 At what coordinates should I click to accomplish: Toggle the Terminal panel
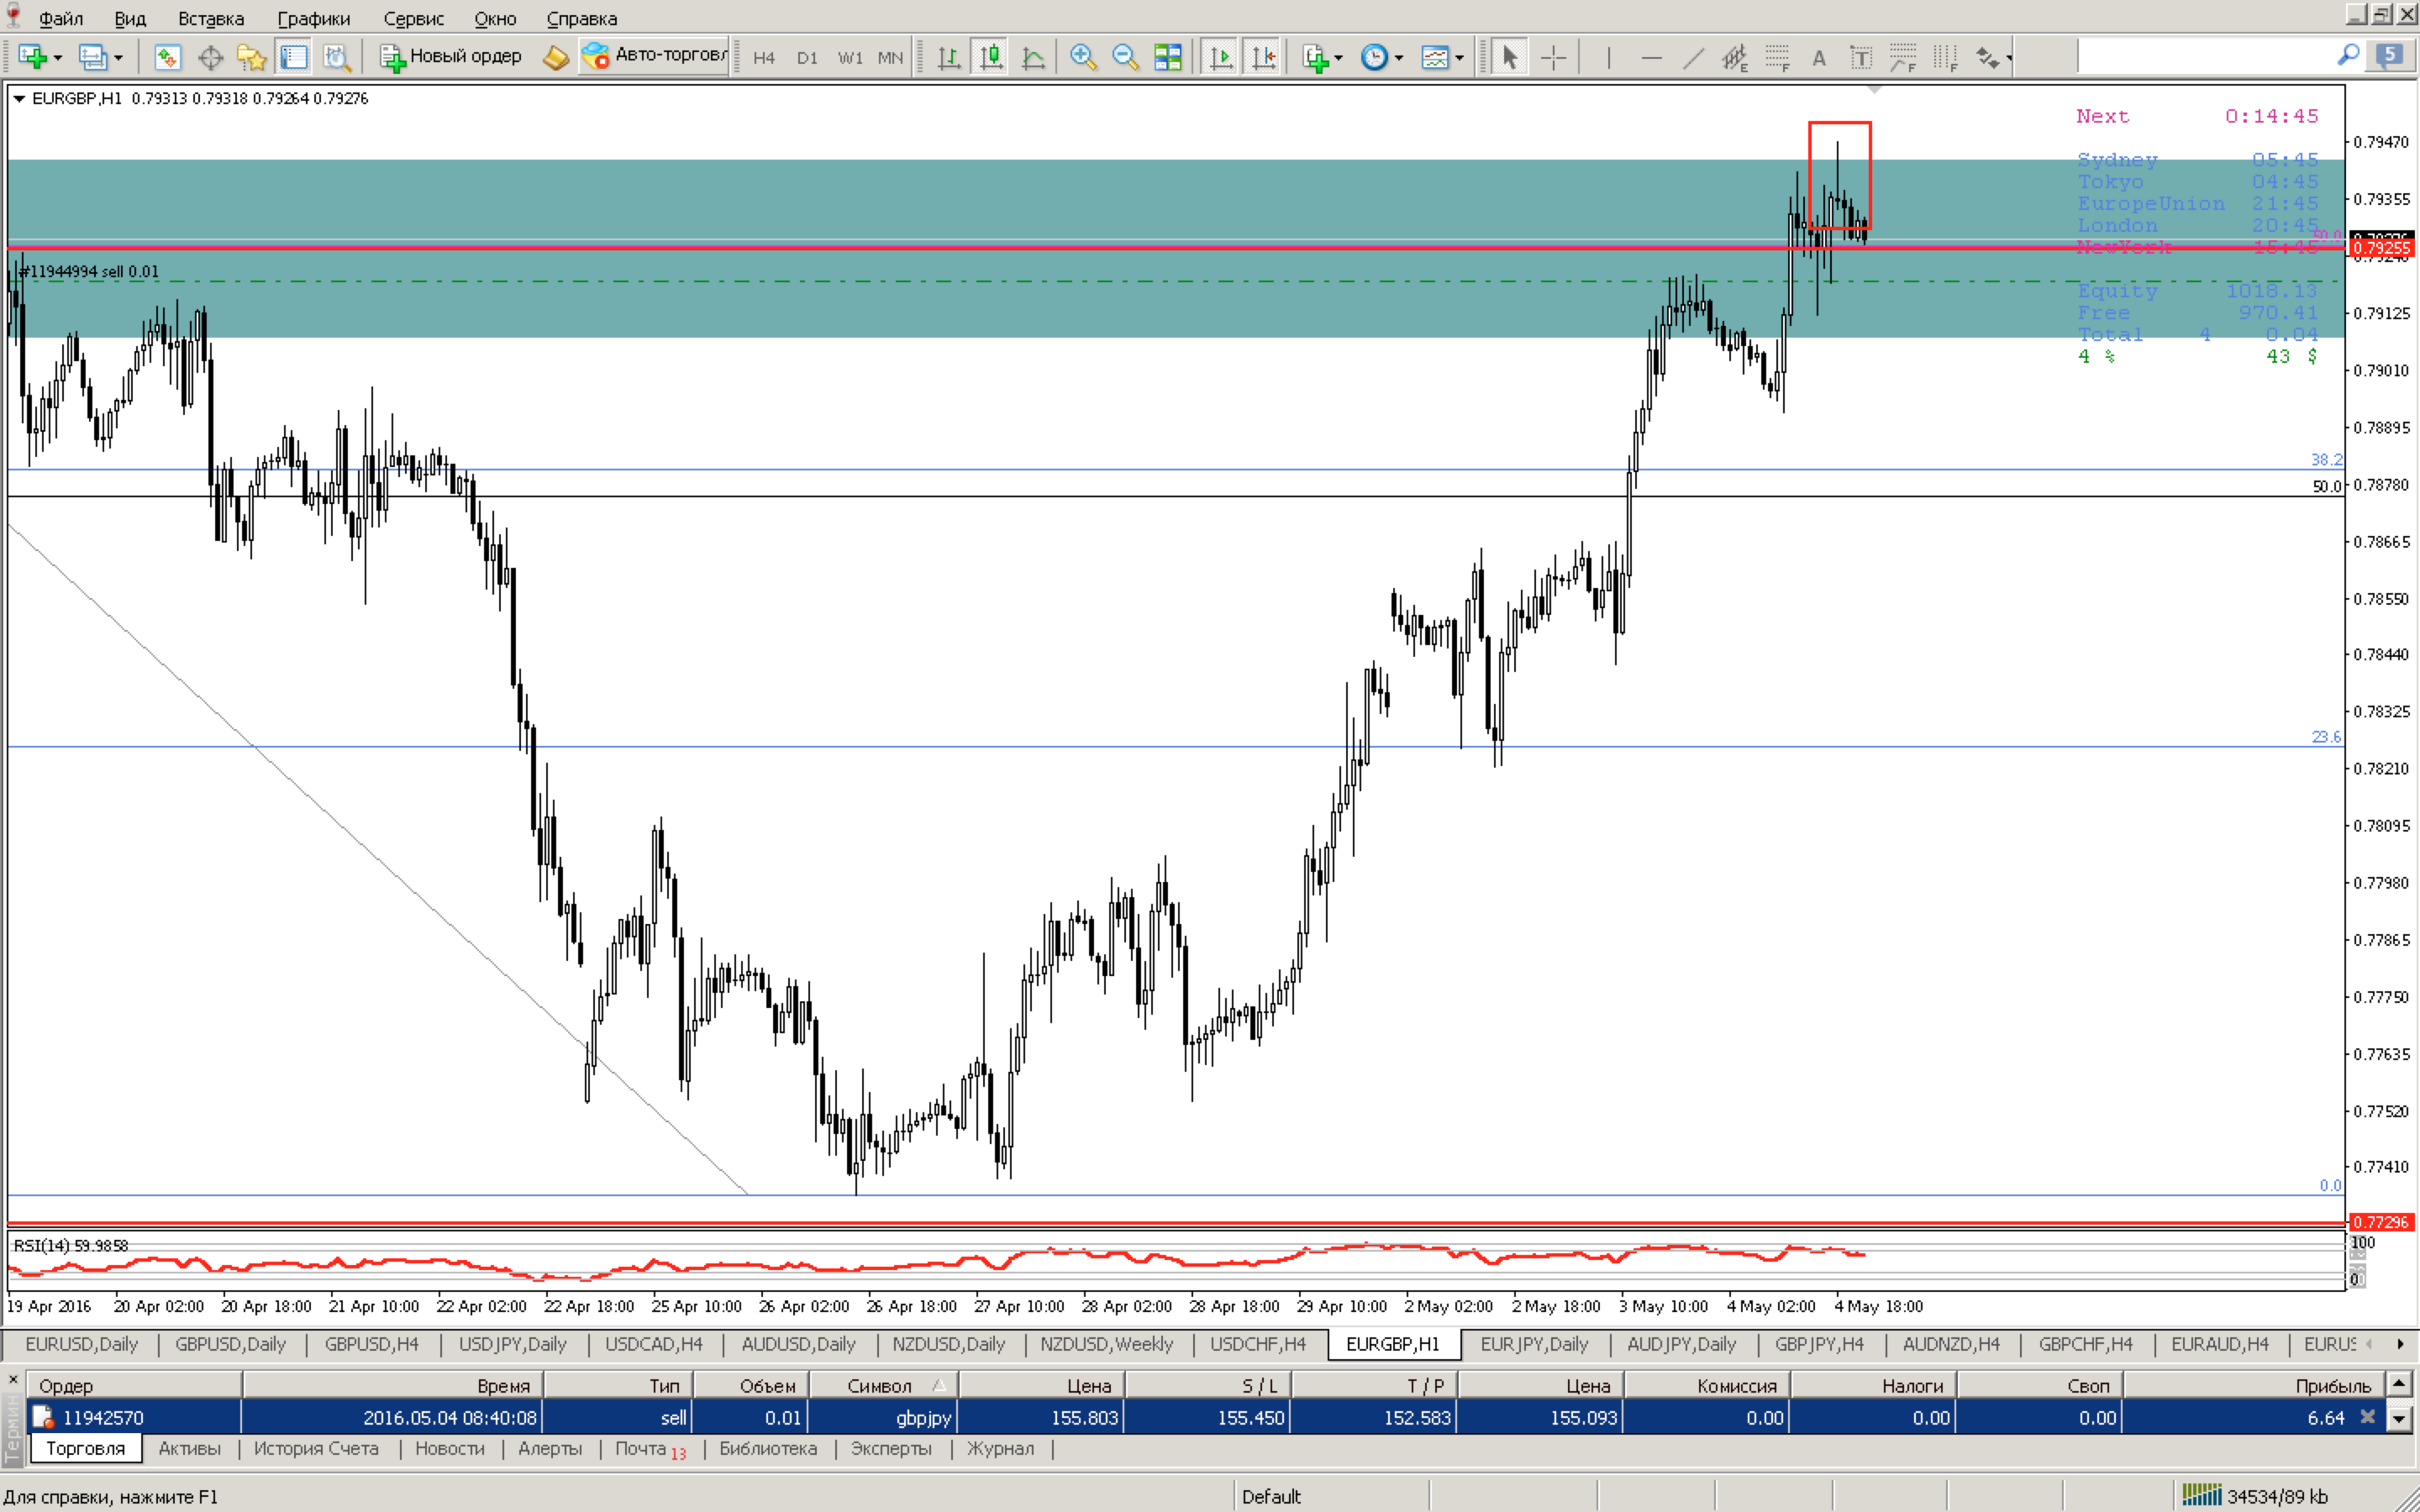click(x=293, y=57)
